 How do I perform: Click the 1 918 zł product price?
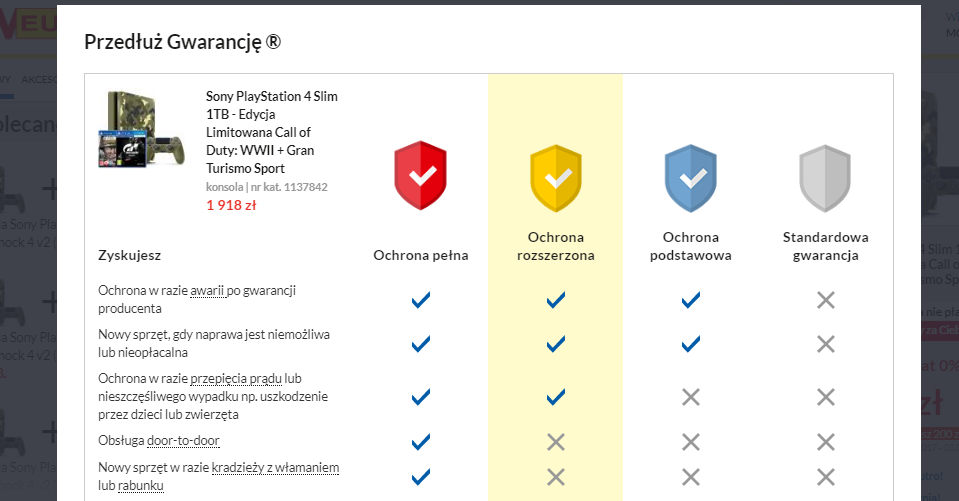pos(231,205)
